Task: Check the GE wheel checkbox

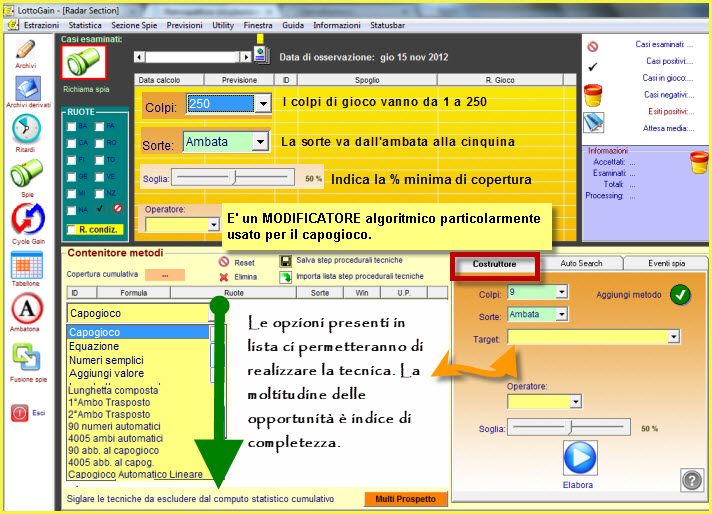Action: coord(71,177)
